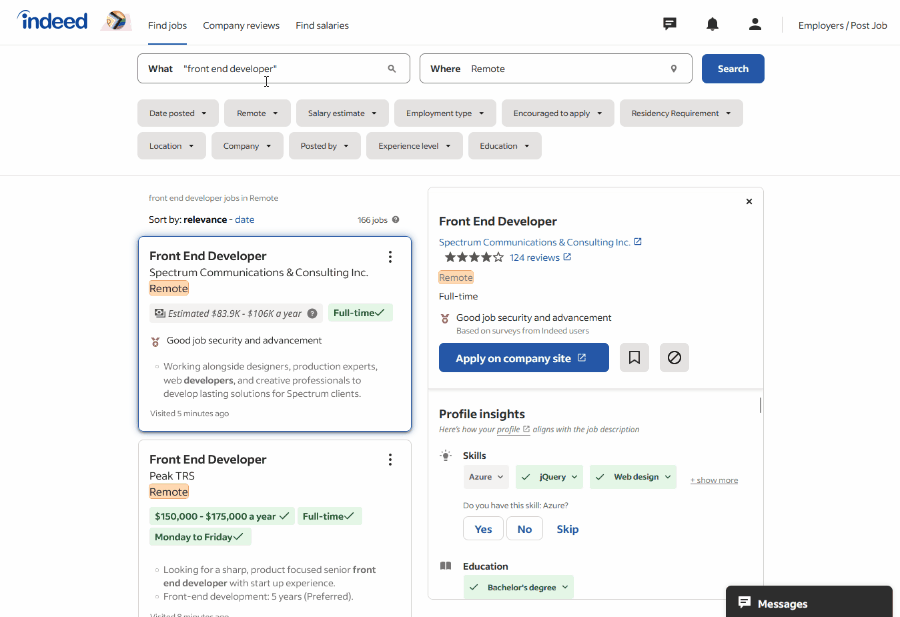Click the search magnifier icon in What field
The height and width of the screenshot is (617, 900).
(x=391, y=69)
